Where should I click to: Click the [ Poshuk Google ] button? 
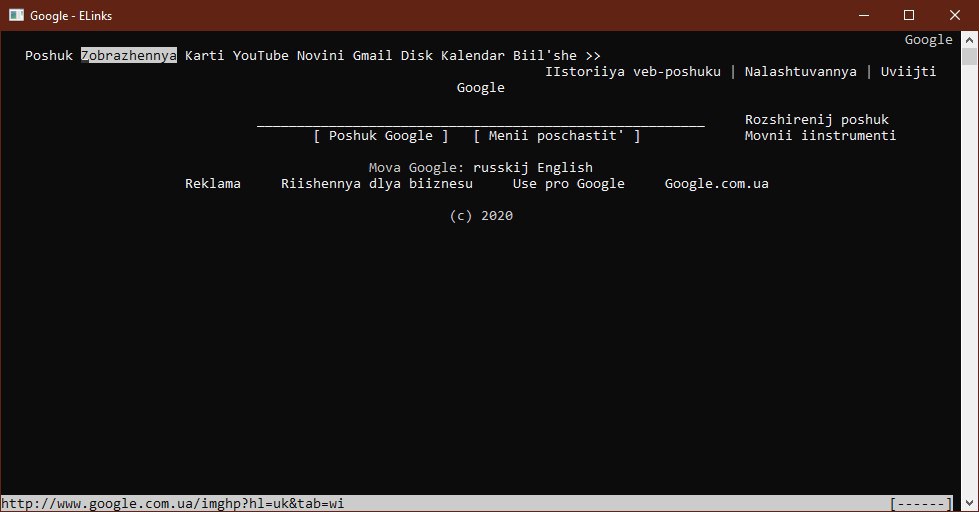click(381, 135)
